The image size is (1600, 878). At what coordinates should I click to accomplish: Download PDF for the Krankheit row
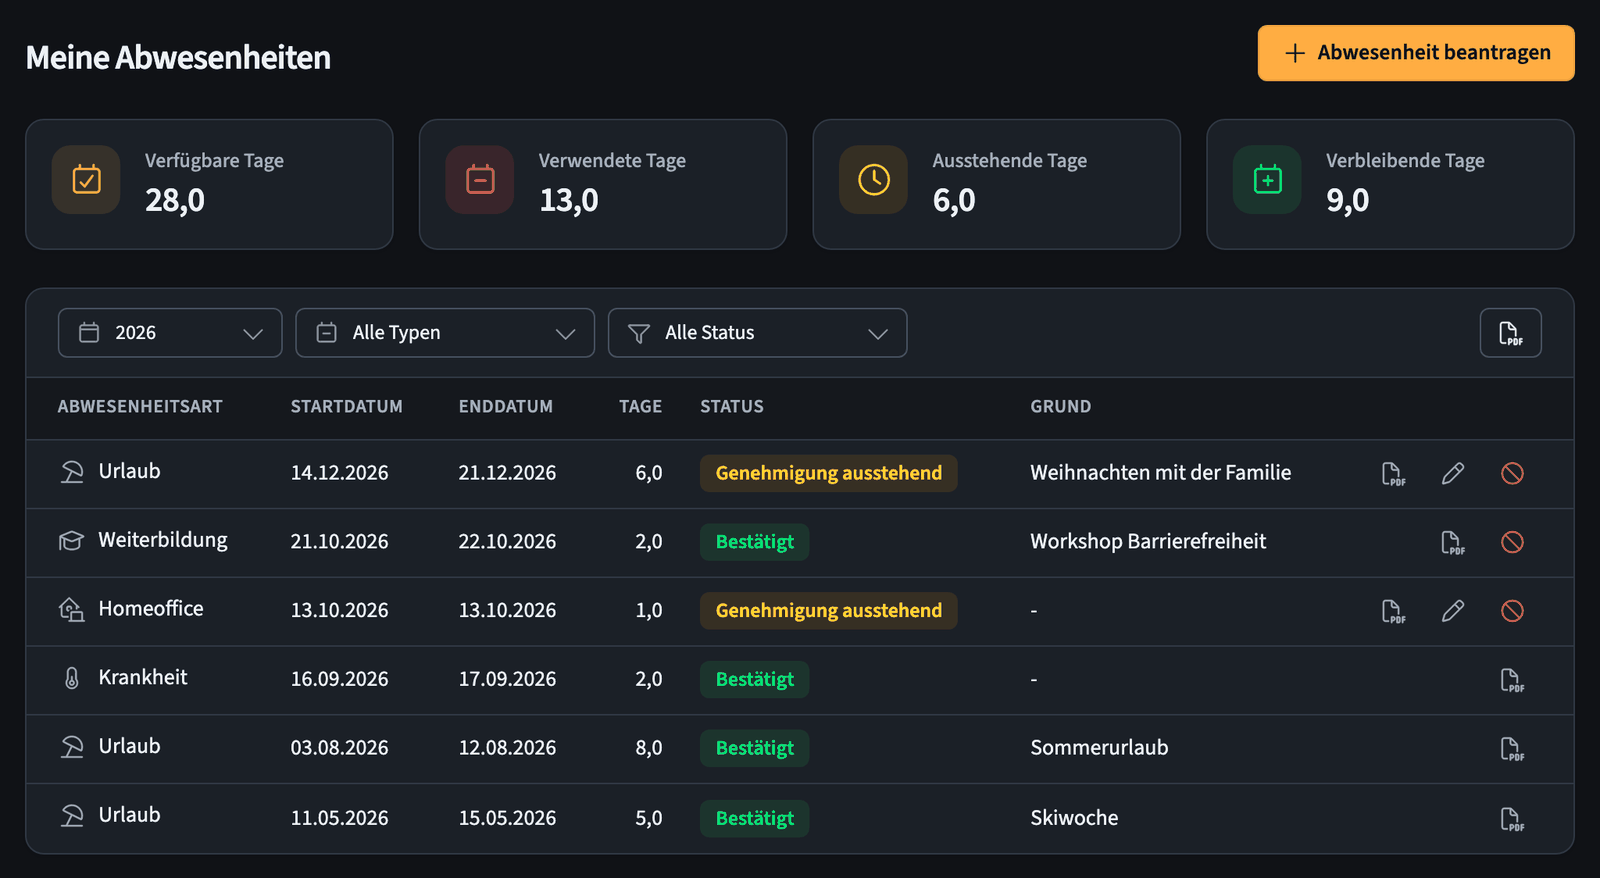point(1512,680)
